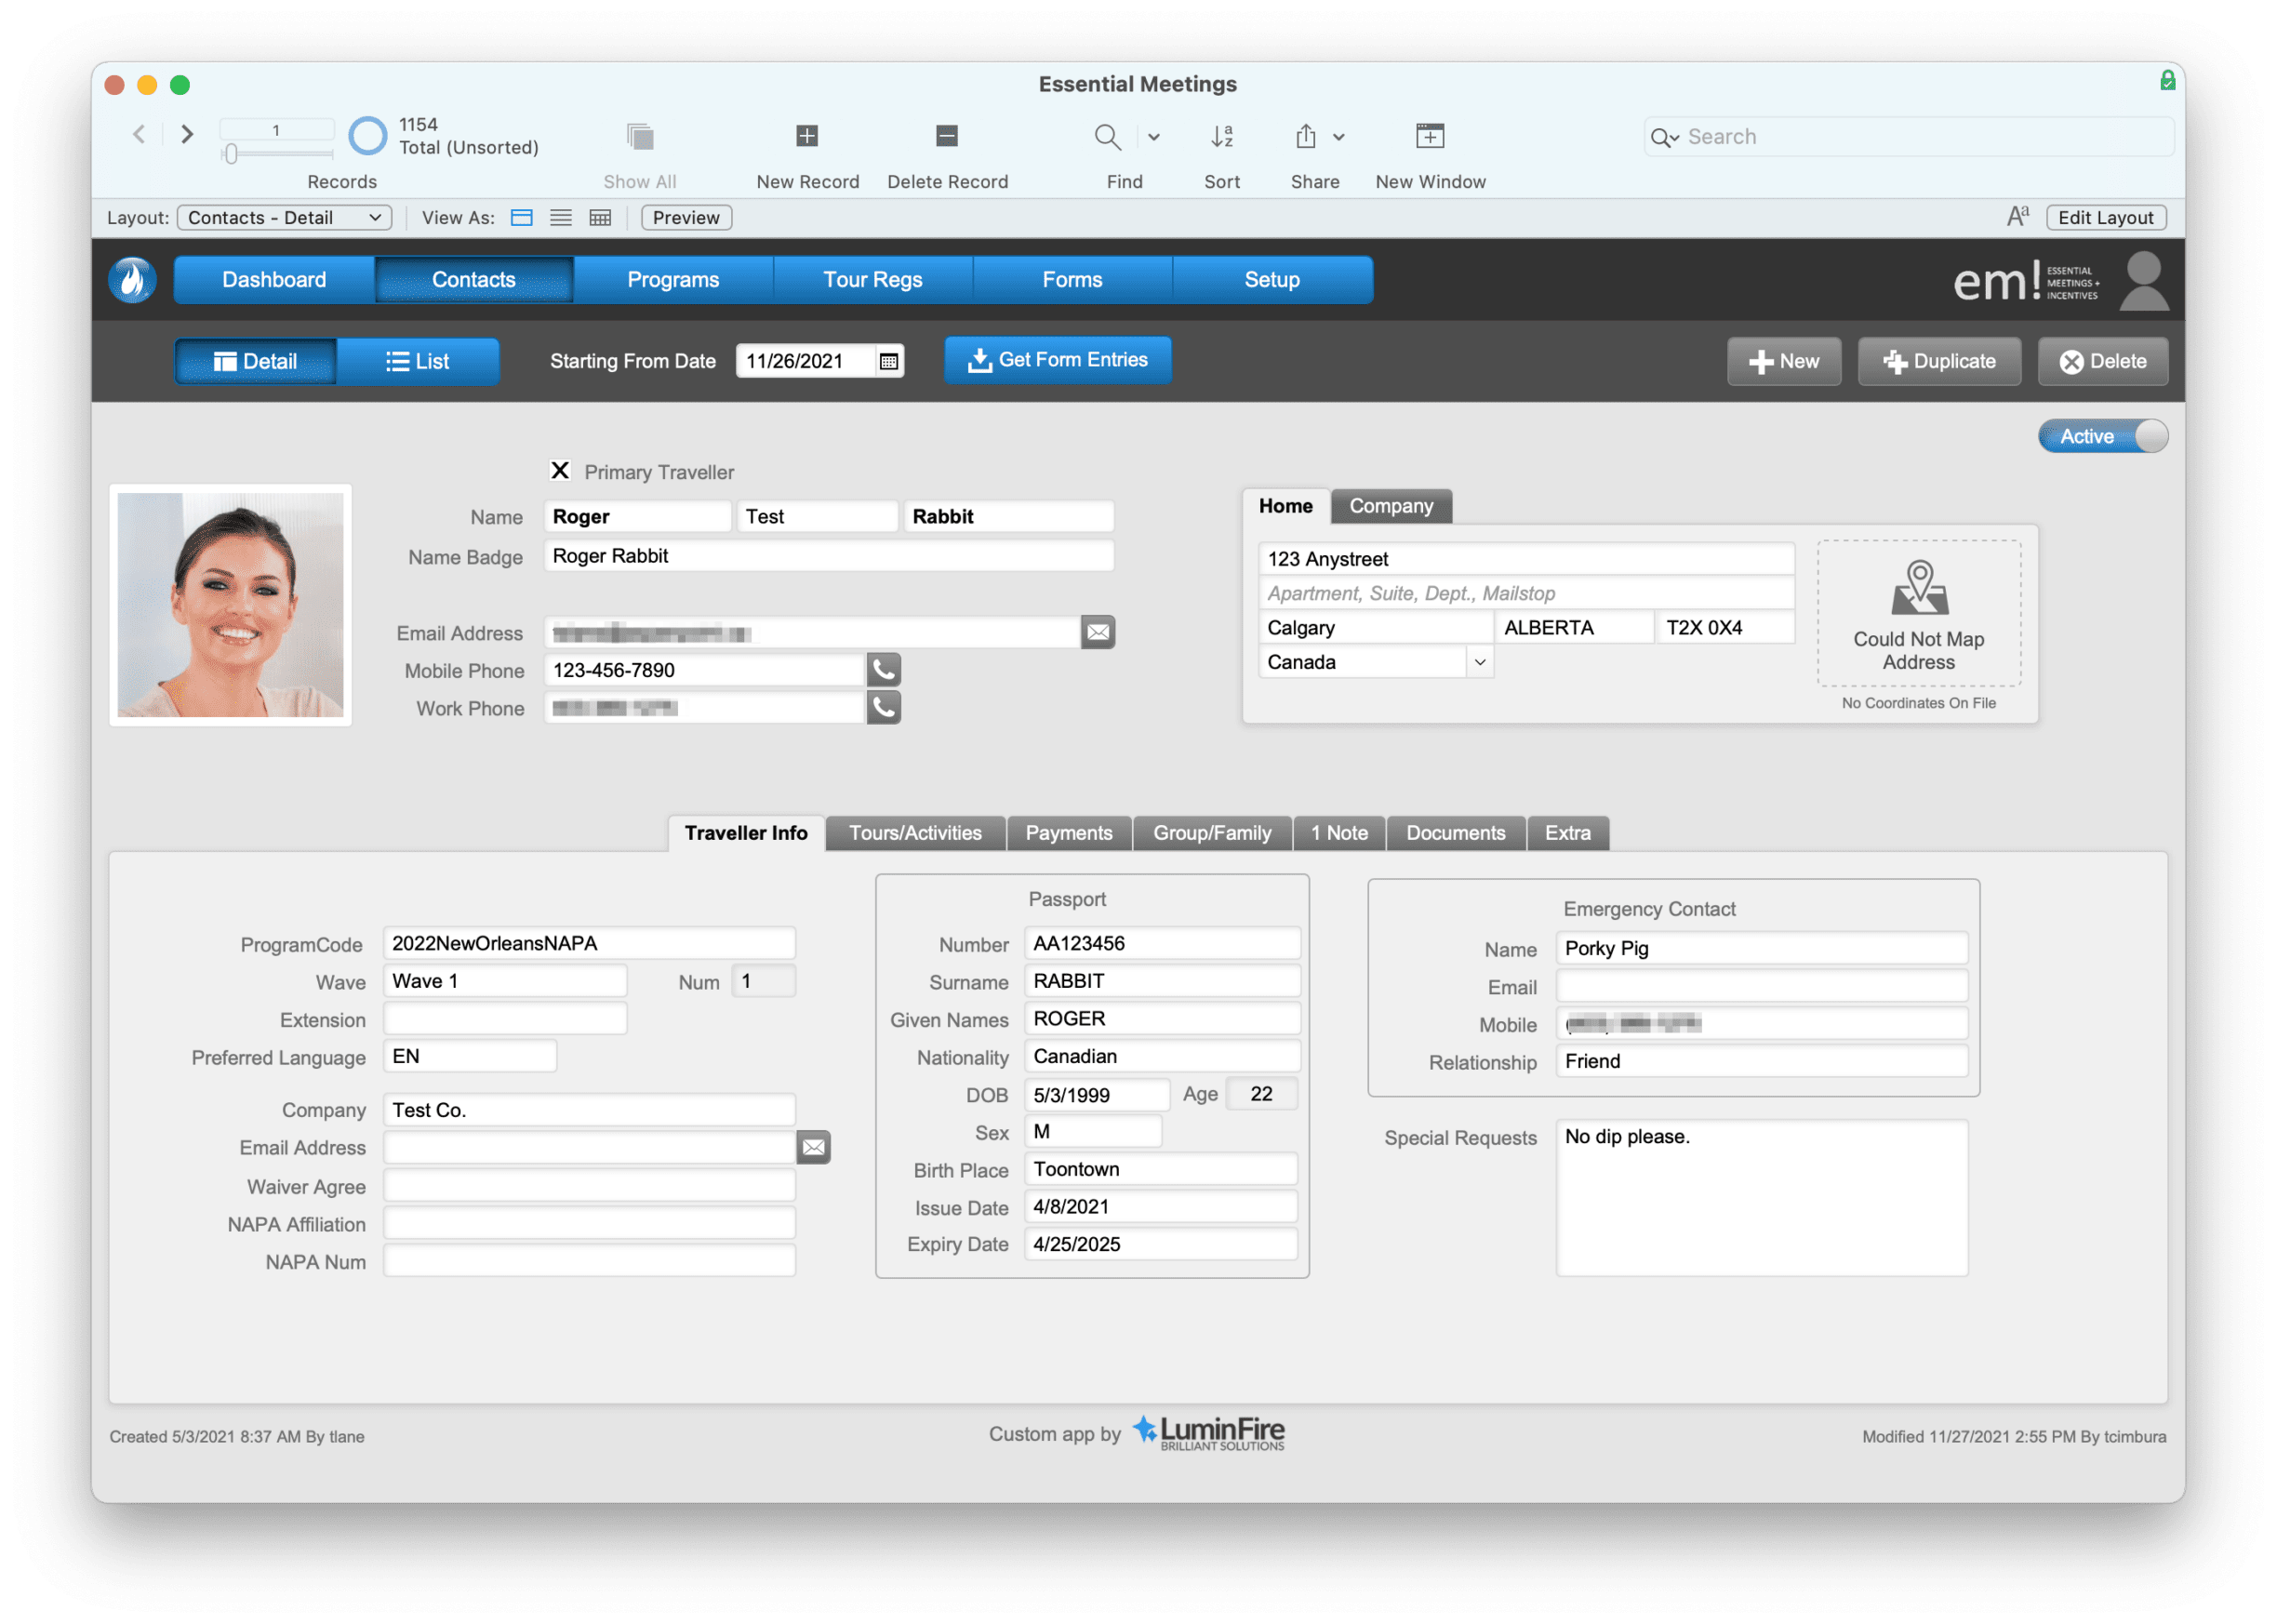The height and width of the screenshot is (1624, 2277).
Task: Click the flame home logo icon
Action: pyautogui.click(x=133, y=280)
